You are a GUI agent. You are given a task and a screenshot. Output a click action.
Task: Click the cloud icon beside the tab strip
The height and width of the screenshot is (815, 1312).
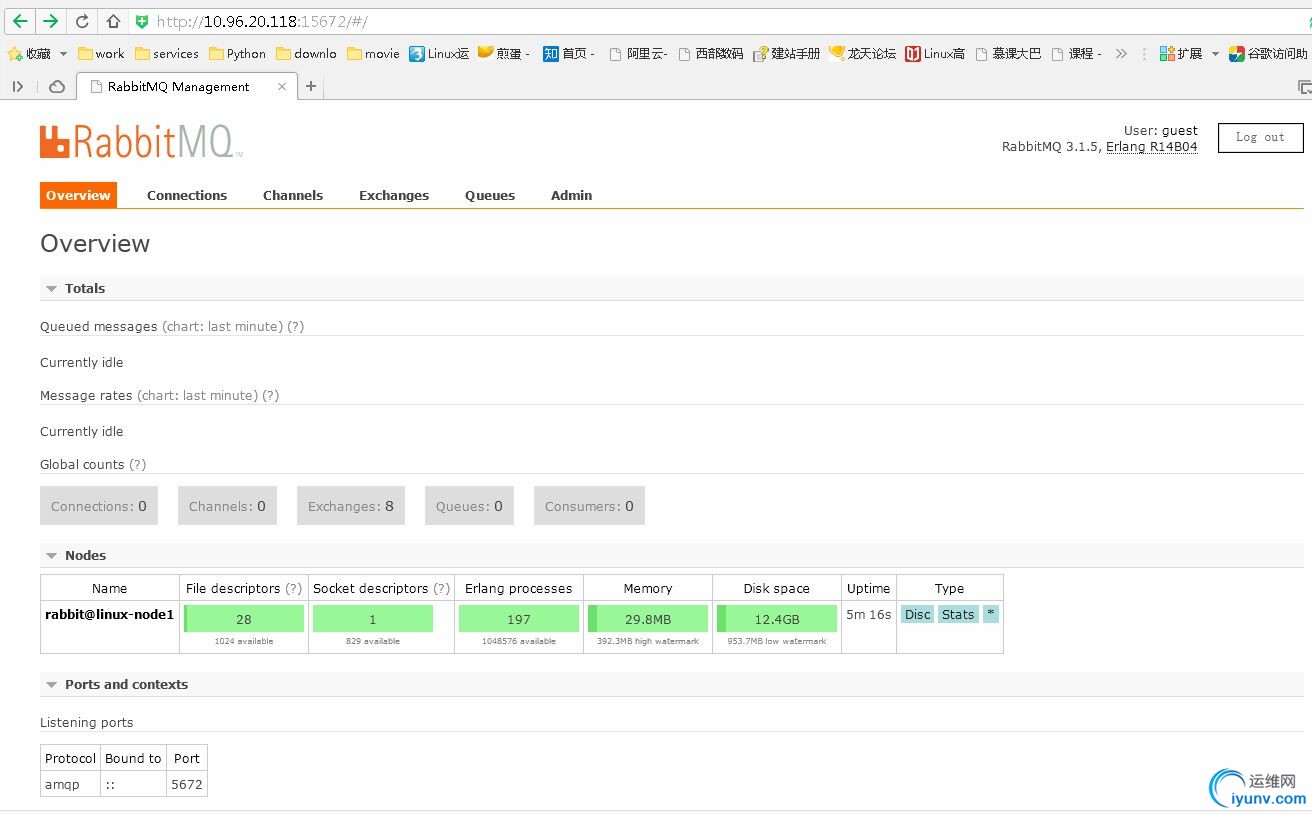pos(57,87)
